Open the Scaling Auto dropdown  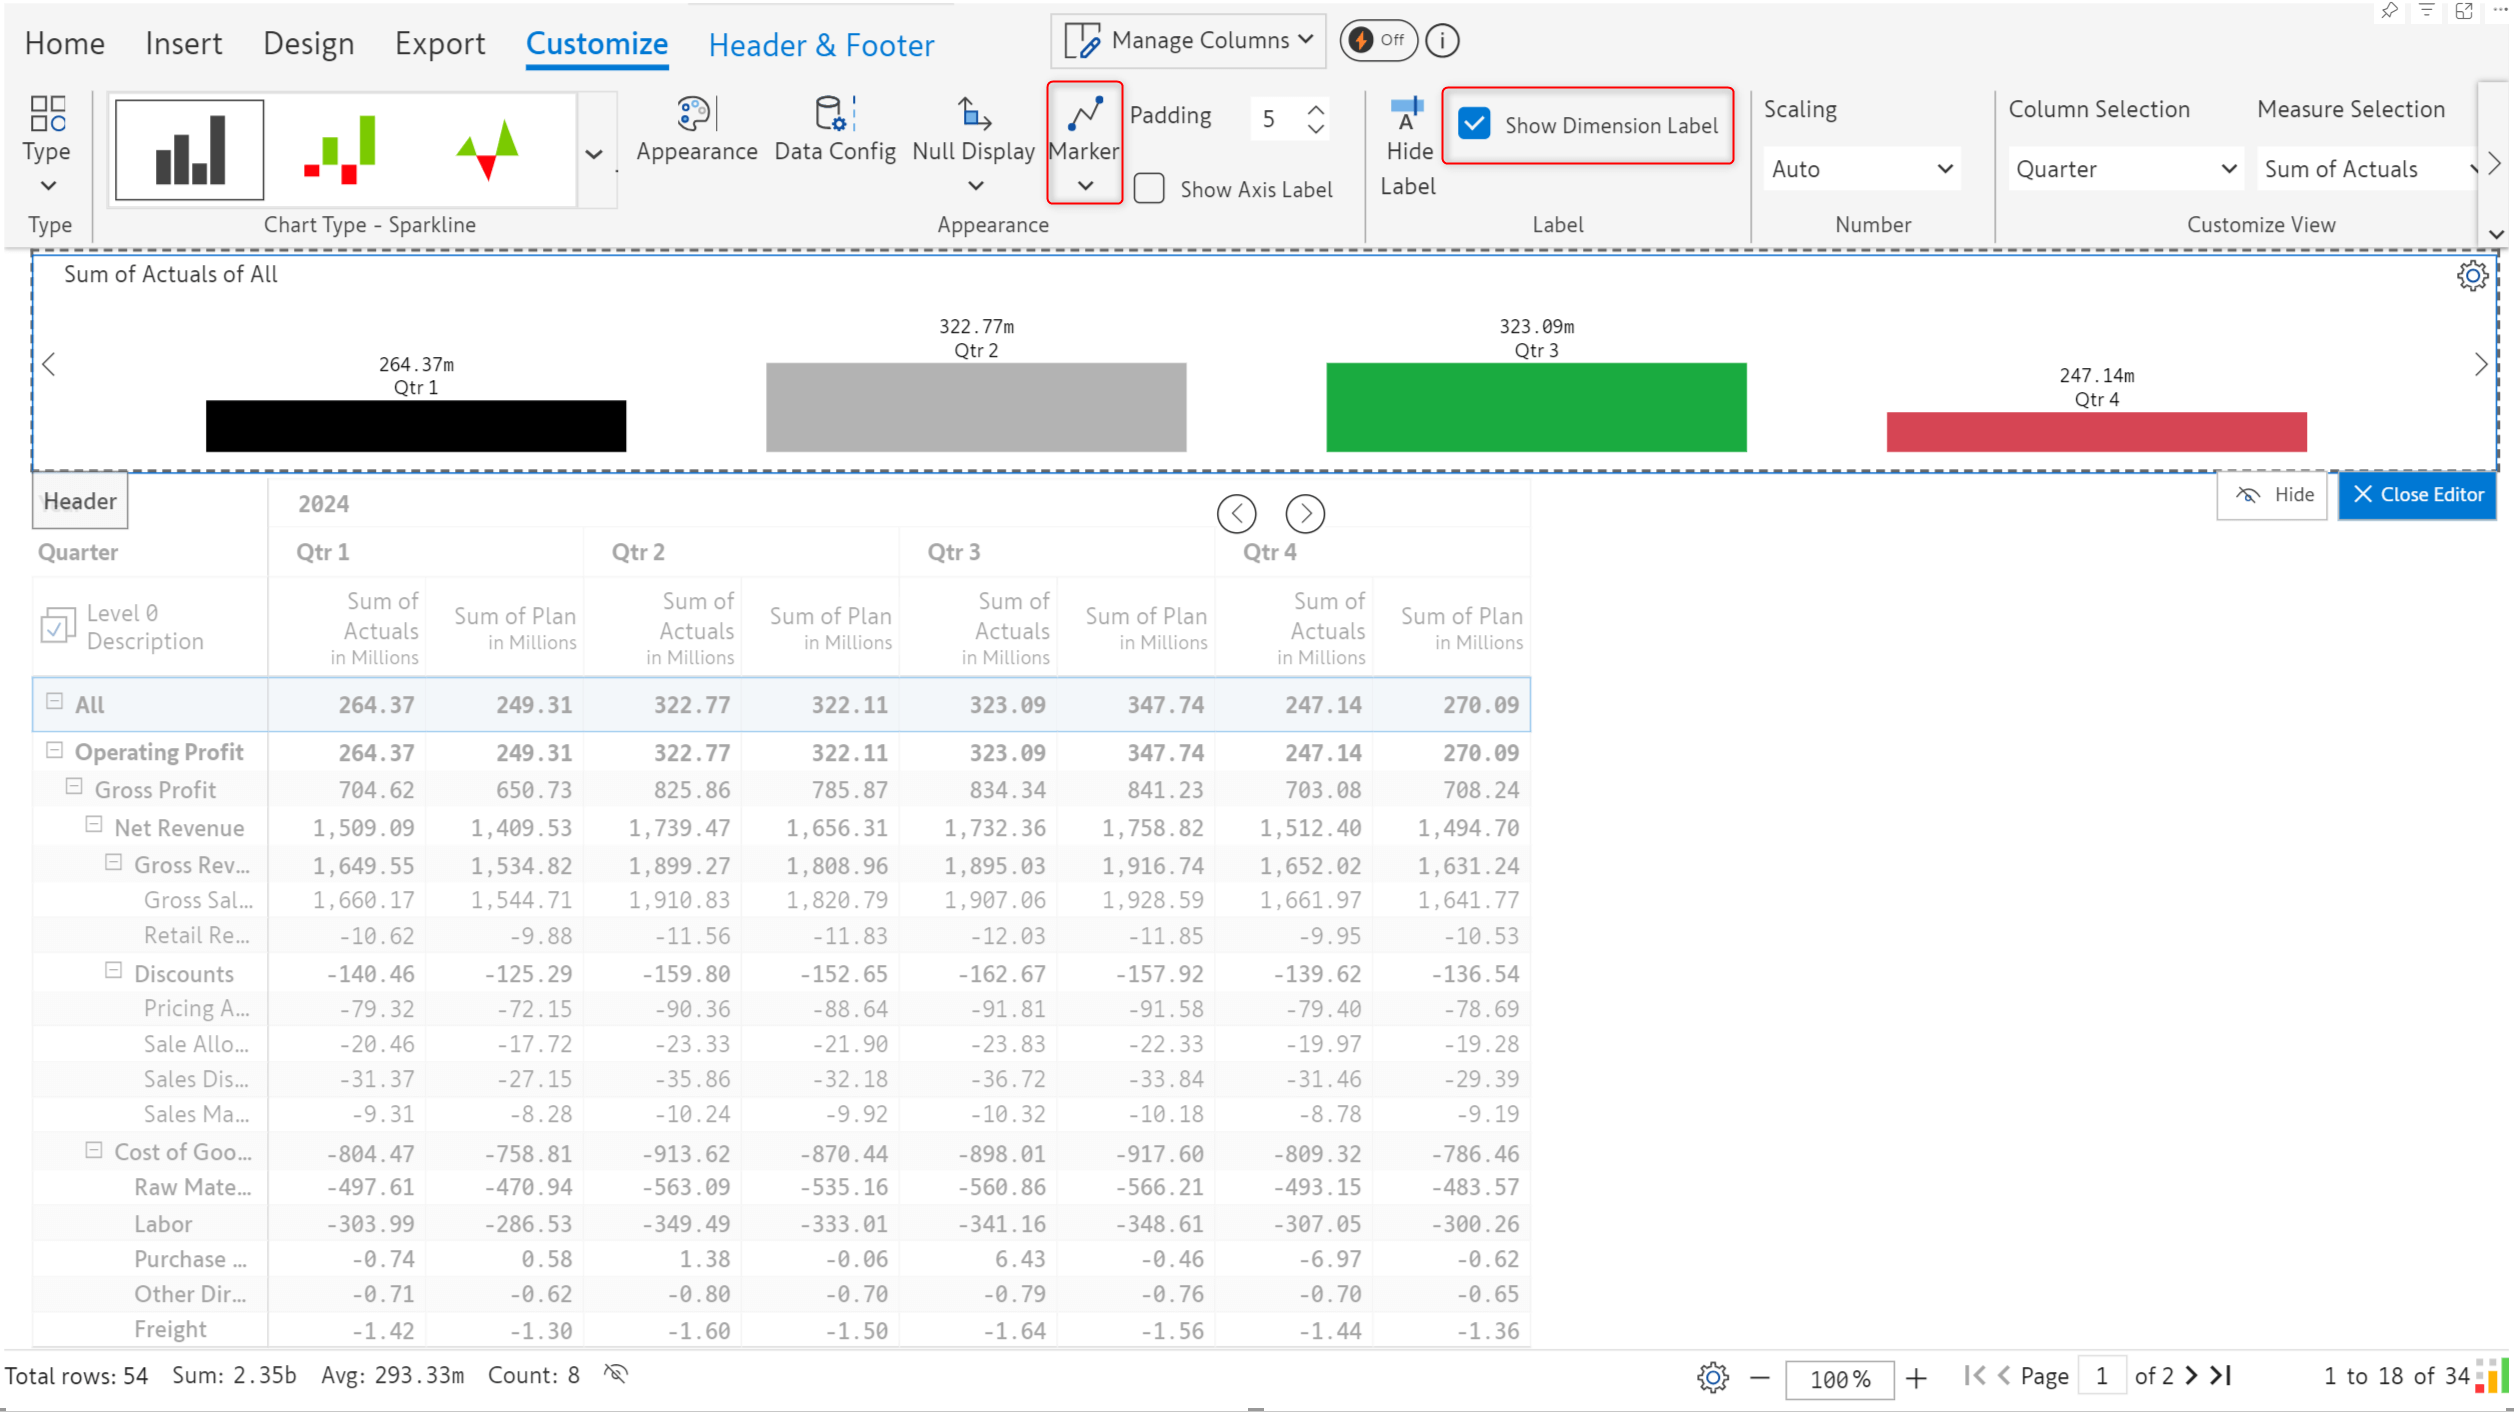coord(1861,169)
